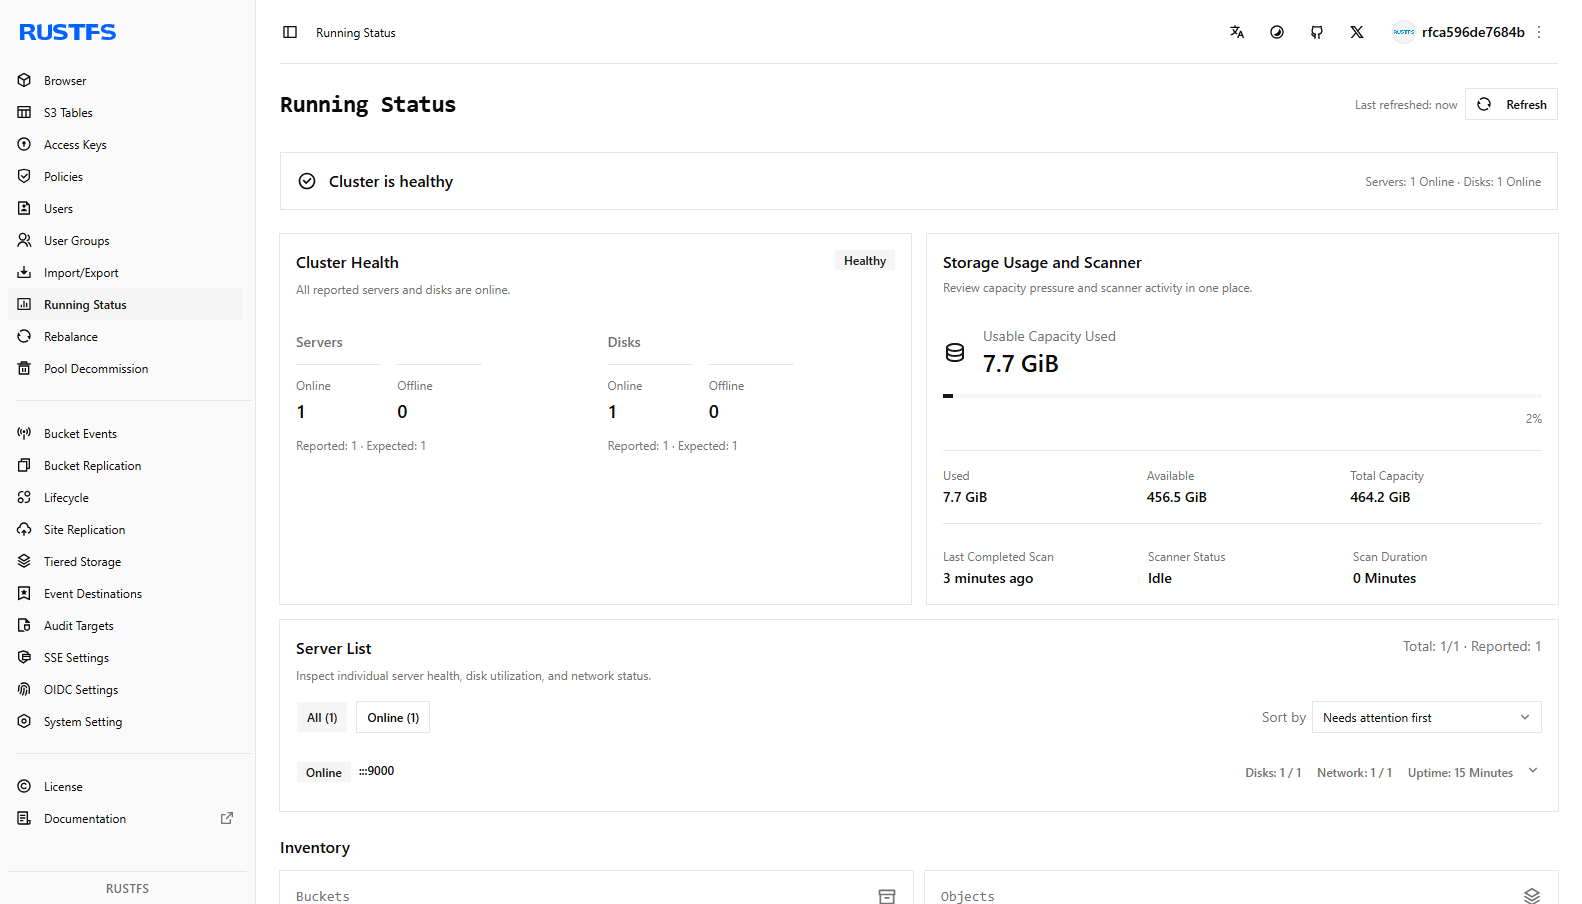Open the rfca596de7684b account name
The height and width of the screenshot is (904, 1582).
click(x=1473, y=32)
